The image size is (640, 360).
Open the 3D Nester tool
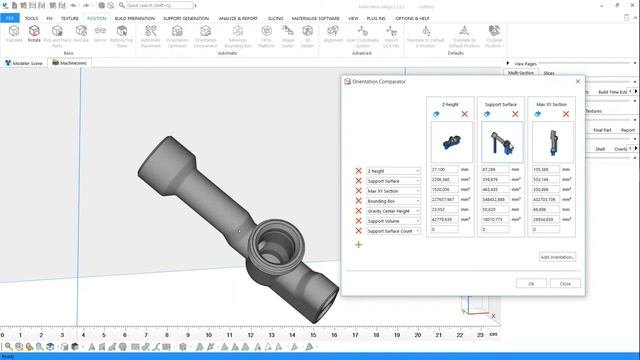tap(307, 36)
